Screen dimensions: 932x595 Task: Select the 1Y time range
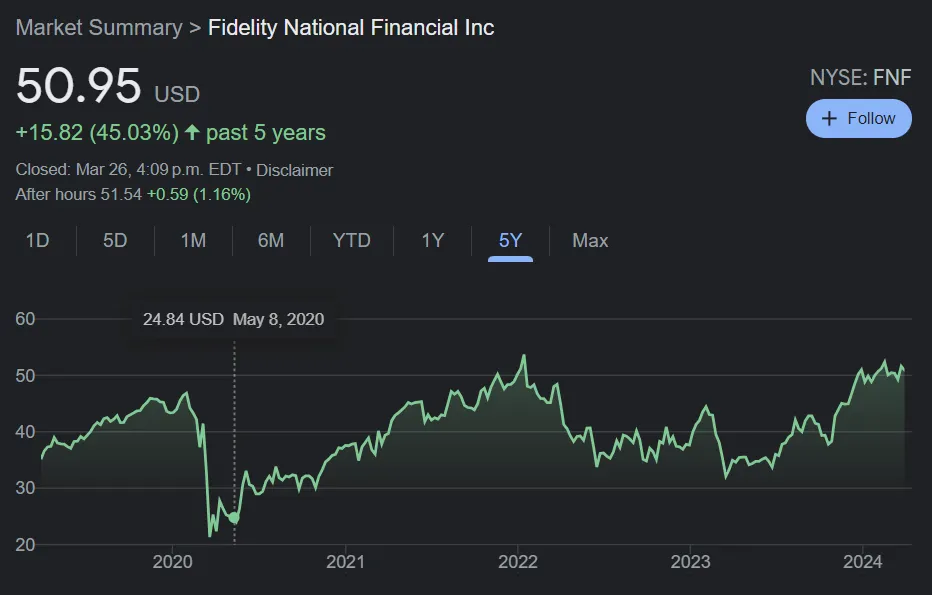pyautogui.click(x=431, y=241)
